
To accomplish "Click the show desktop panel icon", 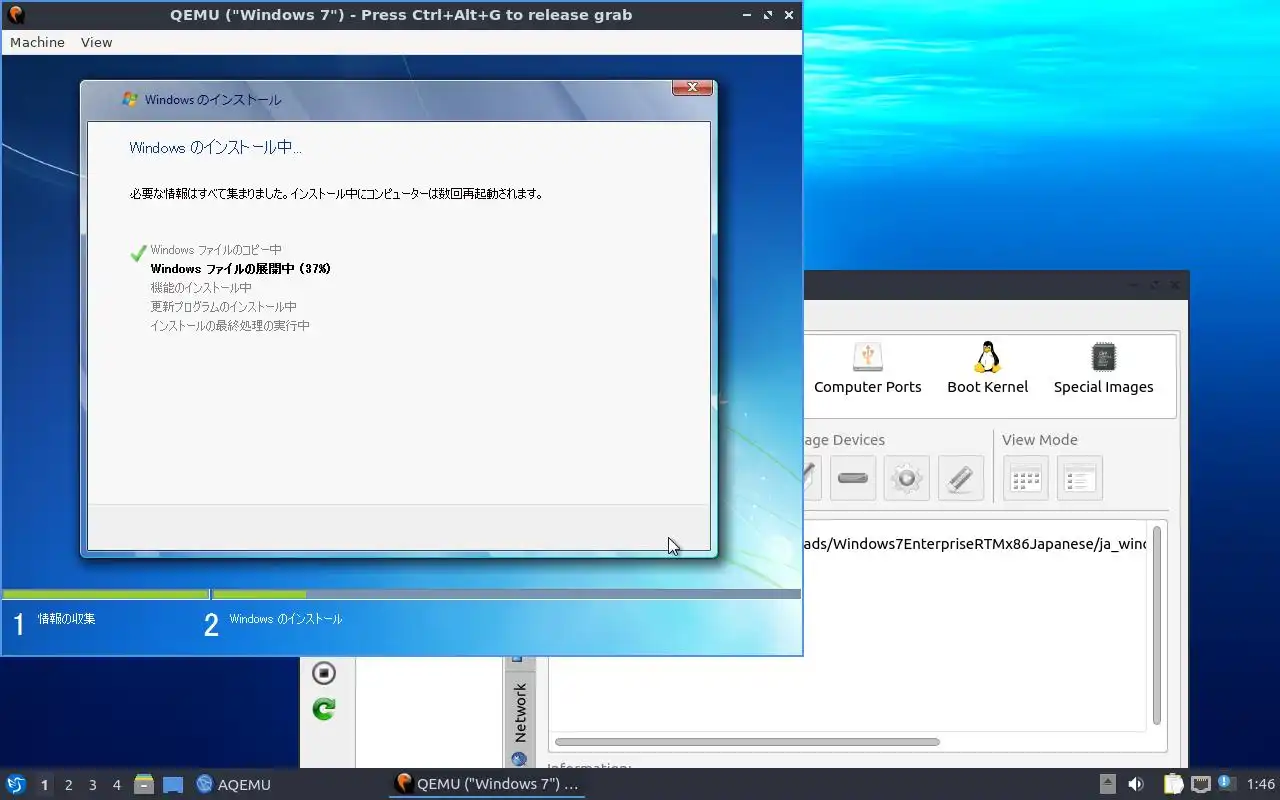I will coord(173,785).
